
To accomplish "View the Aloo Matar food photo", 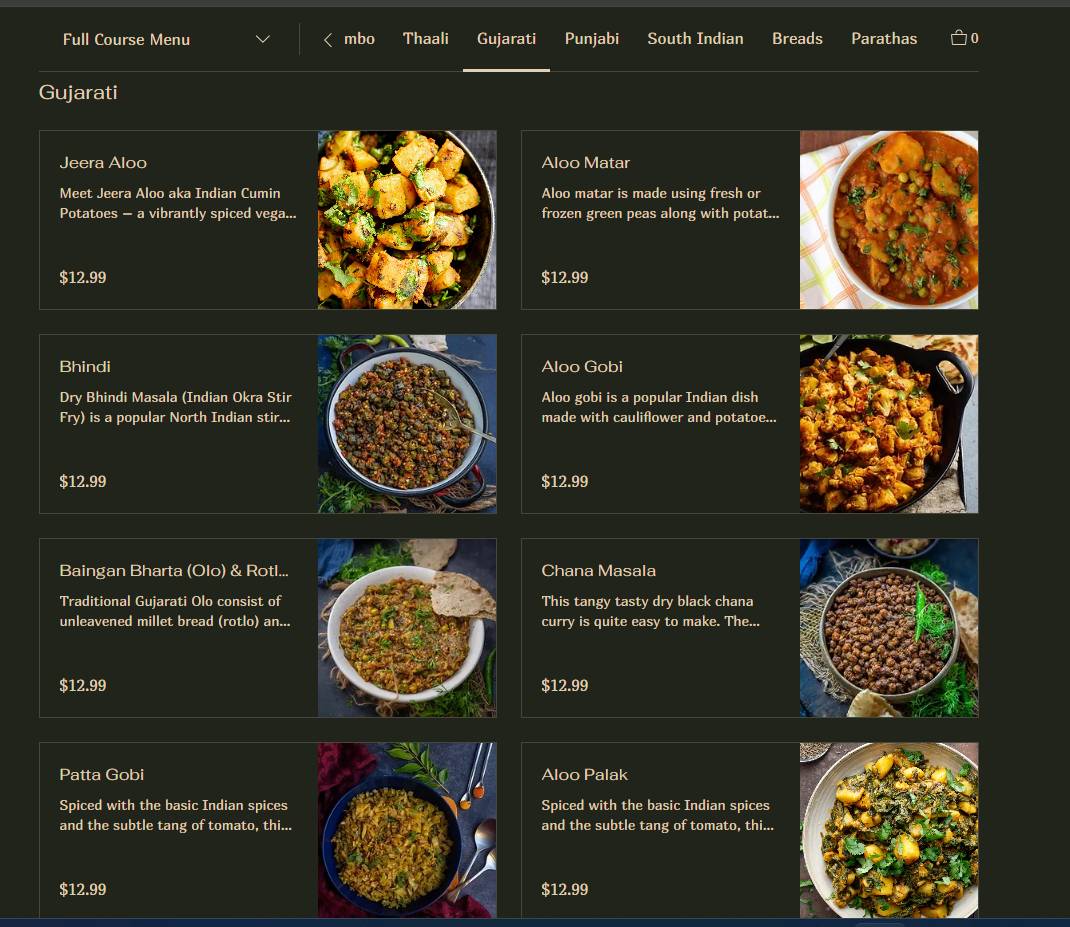I will click(888, 220).
